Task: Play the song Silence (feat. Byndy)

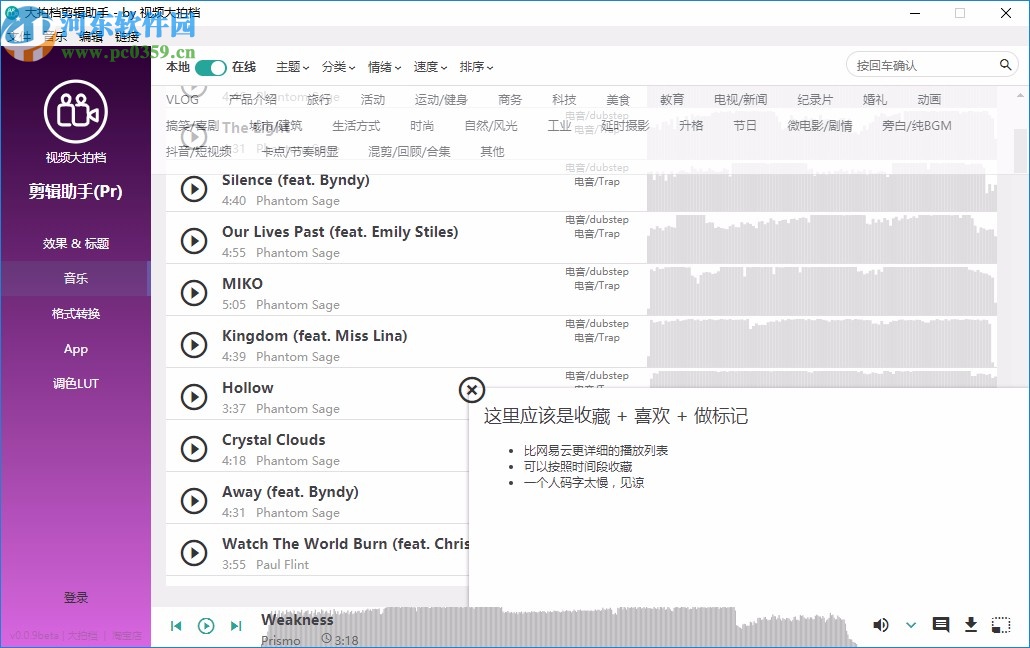Action: tap(194, 189)
